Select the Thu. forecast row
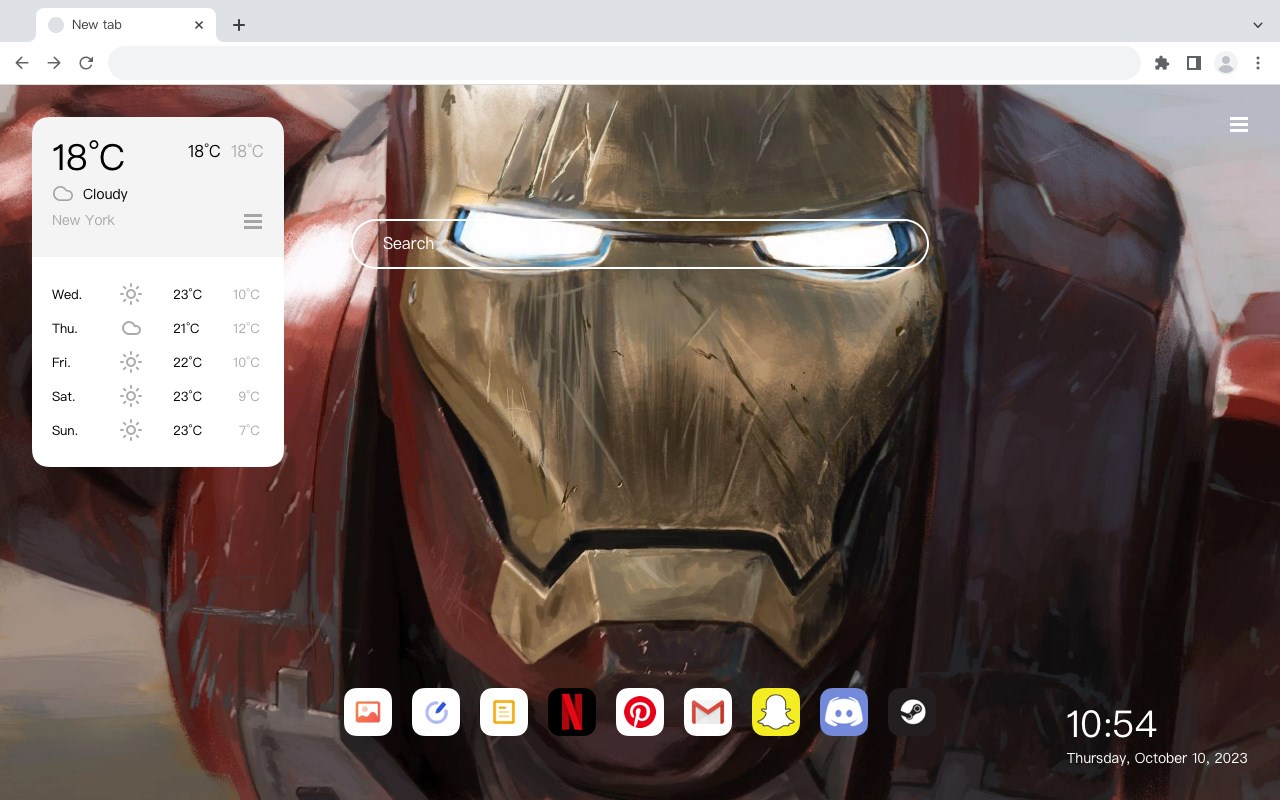Viewport: 1280px width, 800px height. (158, 328)
